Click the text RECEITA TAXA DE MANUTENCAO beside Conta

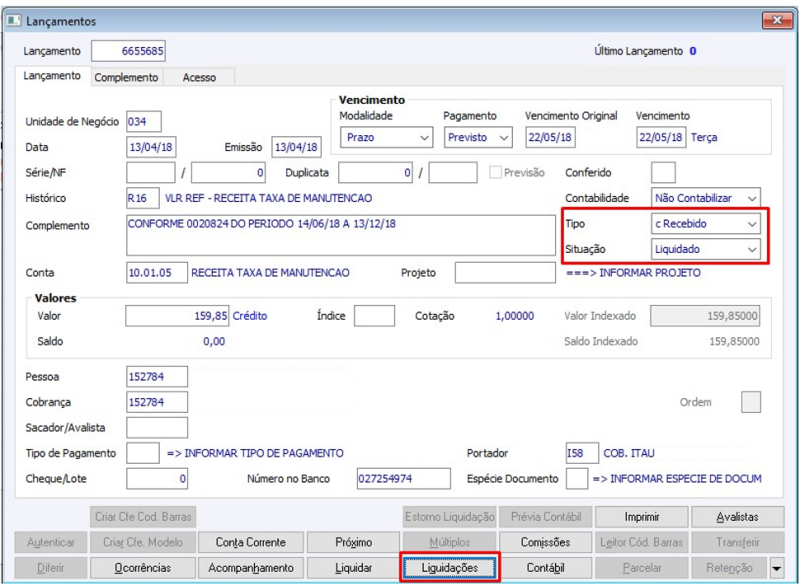coord(270,273)
